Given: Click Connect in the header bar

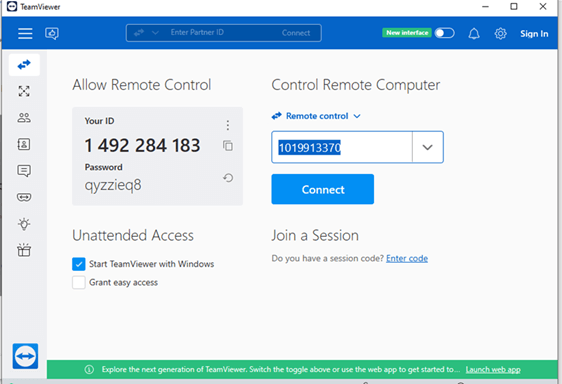Looking at the screenshot, I should pos(296,33).
